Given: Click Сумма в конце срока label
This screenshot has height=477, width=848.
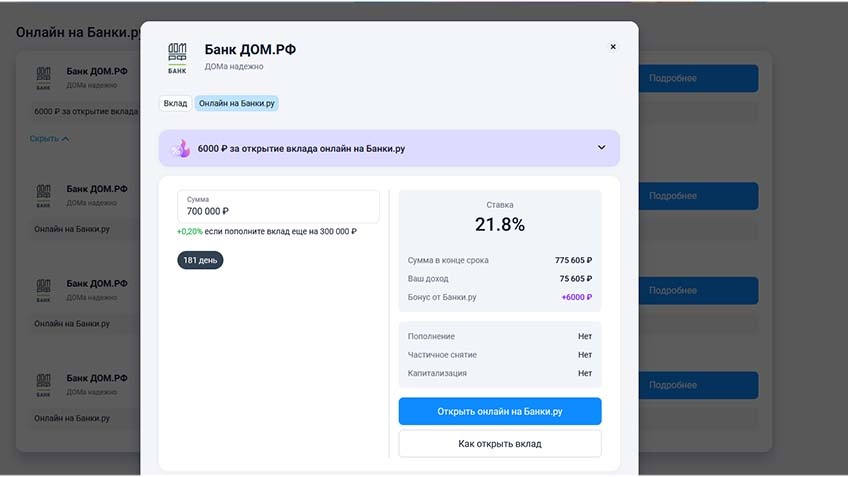Looking at the screenshot, I should point(448,260).
